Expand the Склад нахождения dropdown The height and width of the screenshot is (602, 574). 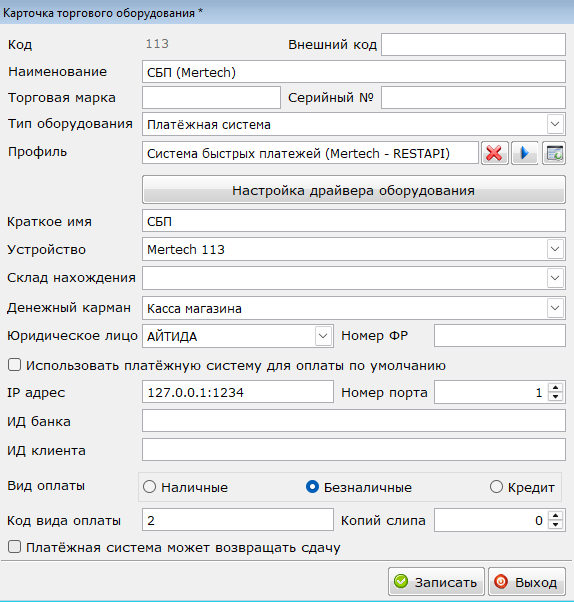point(555,278)
